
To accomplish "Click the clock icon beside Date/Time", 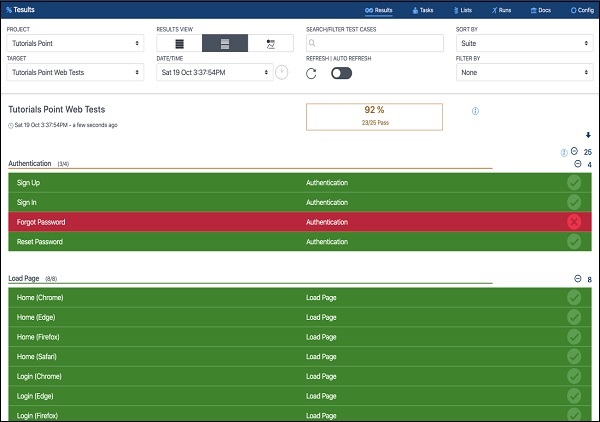I will (x=282, y=72).
